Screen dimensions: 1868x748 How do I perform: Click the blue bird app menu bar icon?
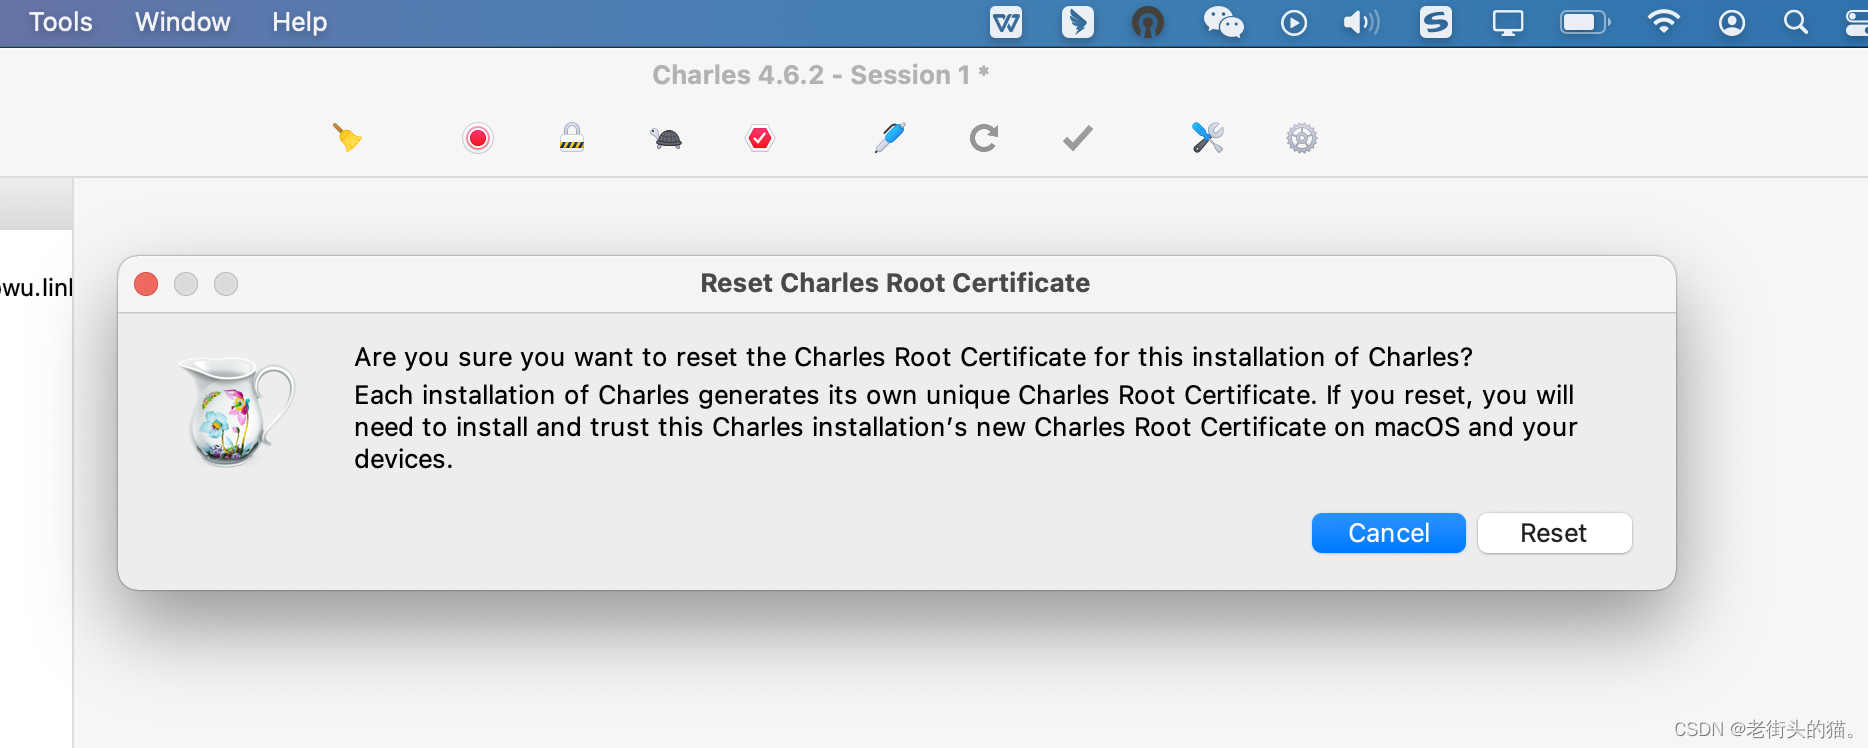(x=1078, y=22)
